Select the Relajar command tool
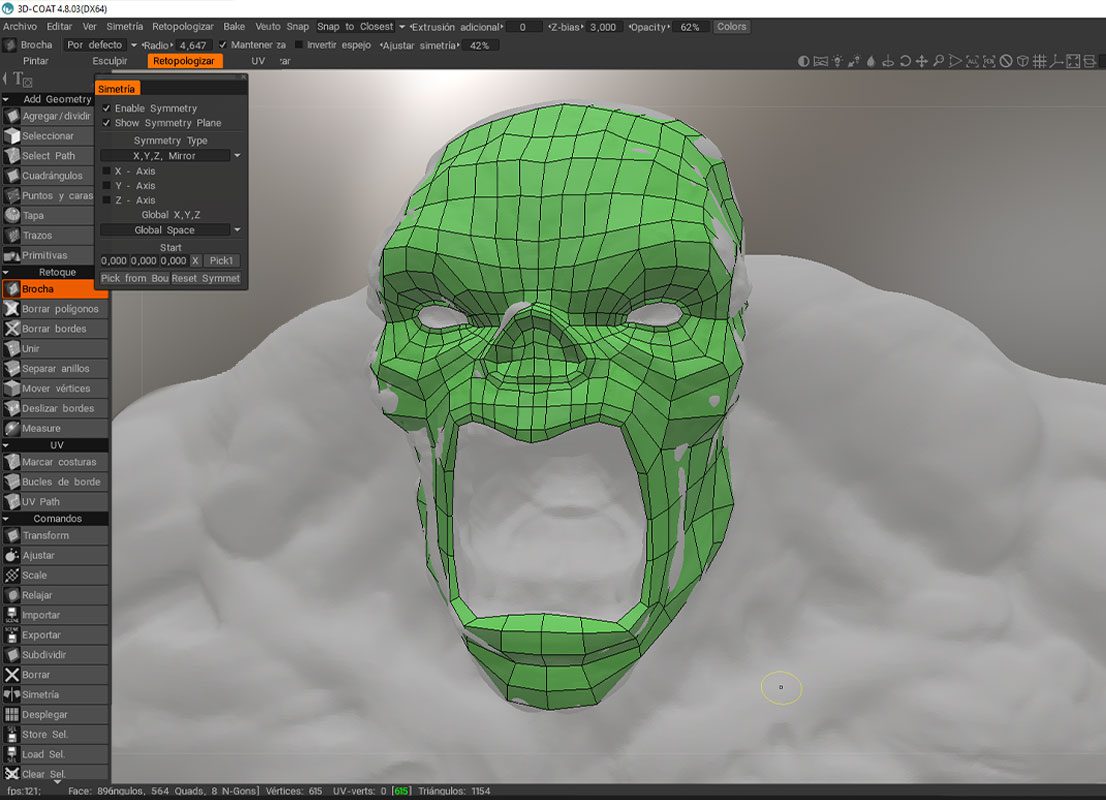This screenshot has width=1106, height=800. click(38, 595)
